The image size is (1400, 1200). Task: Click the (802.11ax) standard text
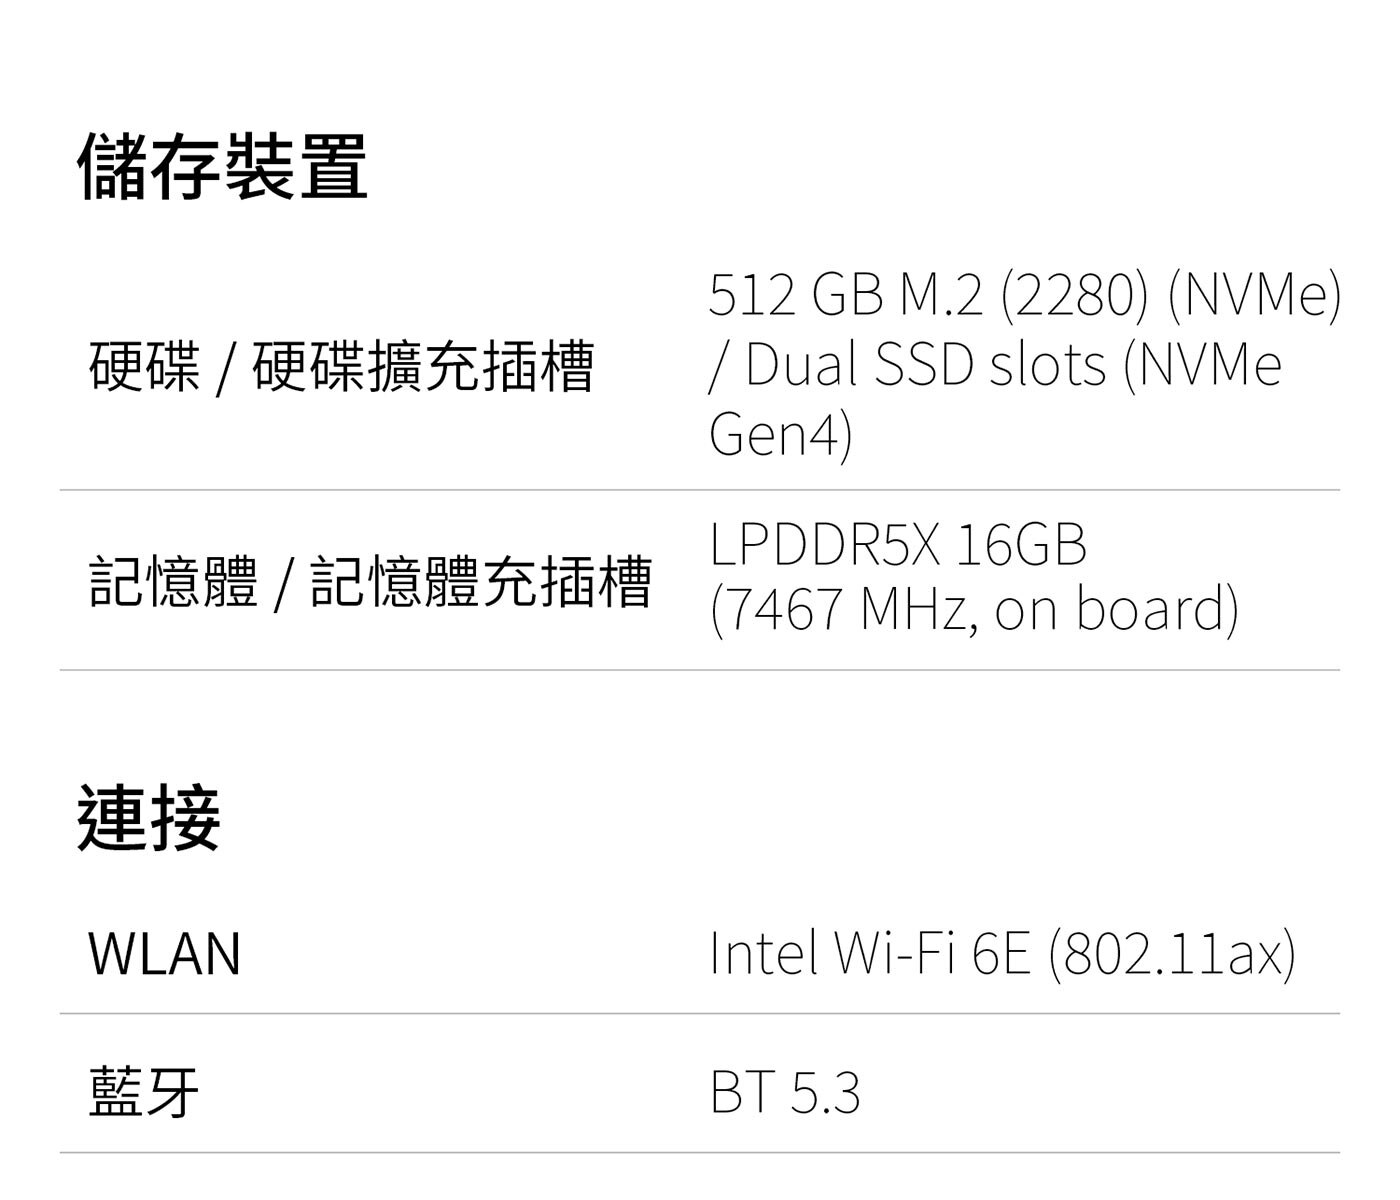(1172, 952)
